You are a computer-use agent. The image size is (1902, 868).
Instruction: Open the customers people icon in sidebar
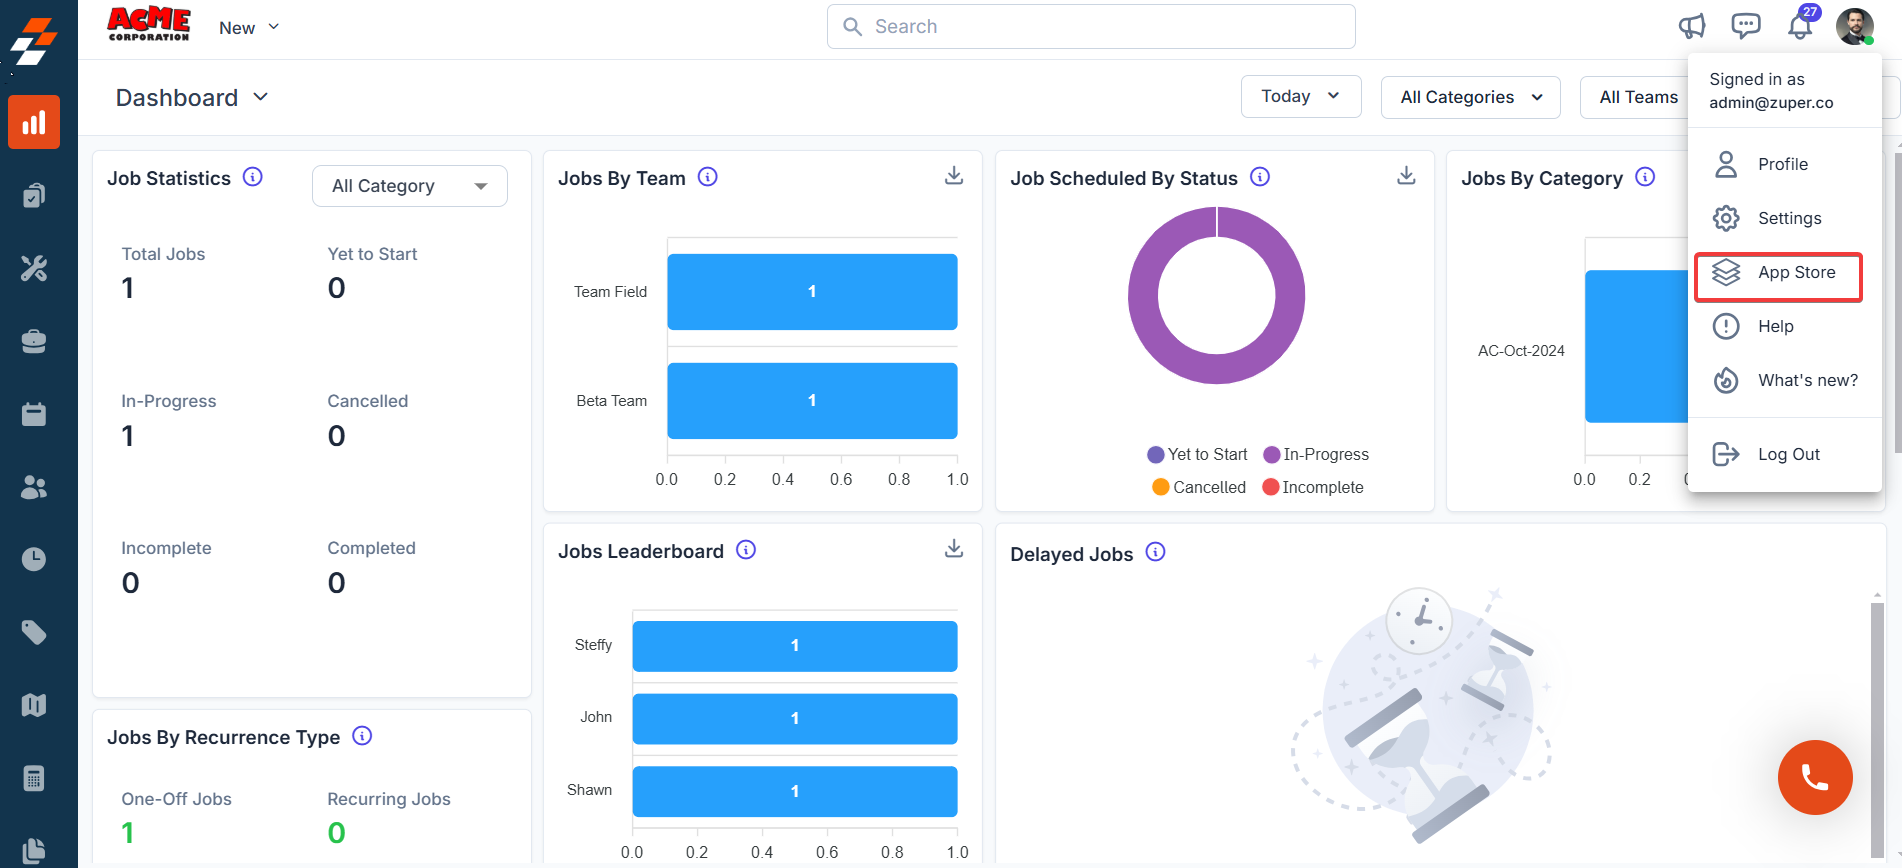click(x=34, y=487)
